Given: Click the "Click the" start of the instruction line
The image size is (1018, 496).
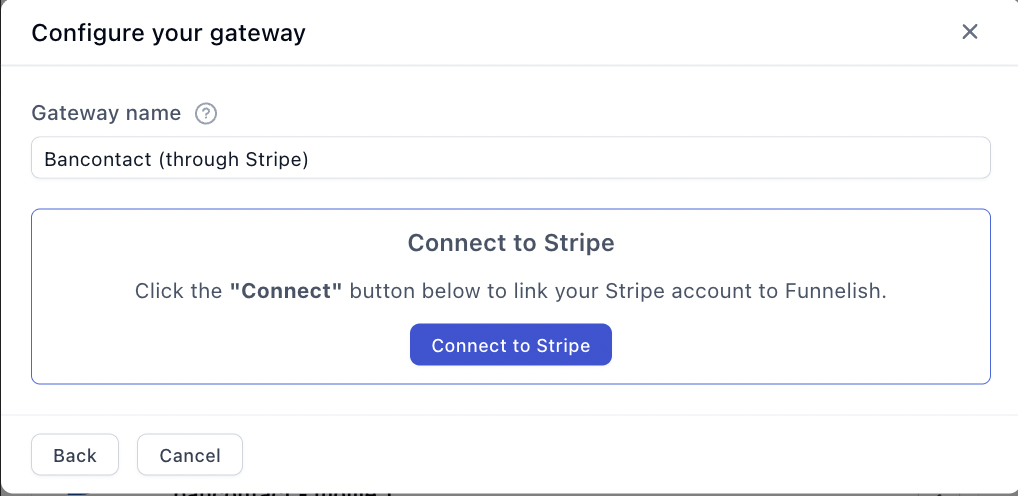Looking at the screenshot, I should pyautogui.click(x=178, y=292).
